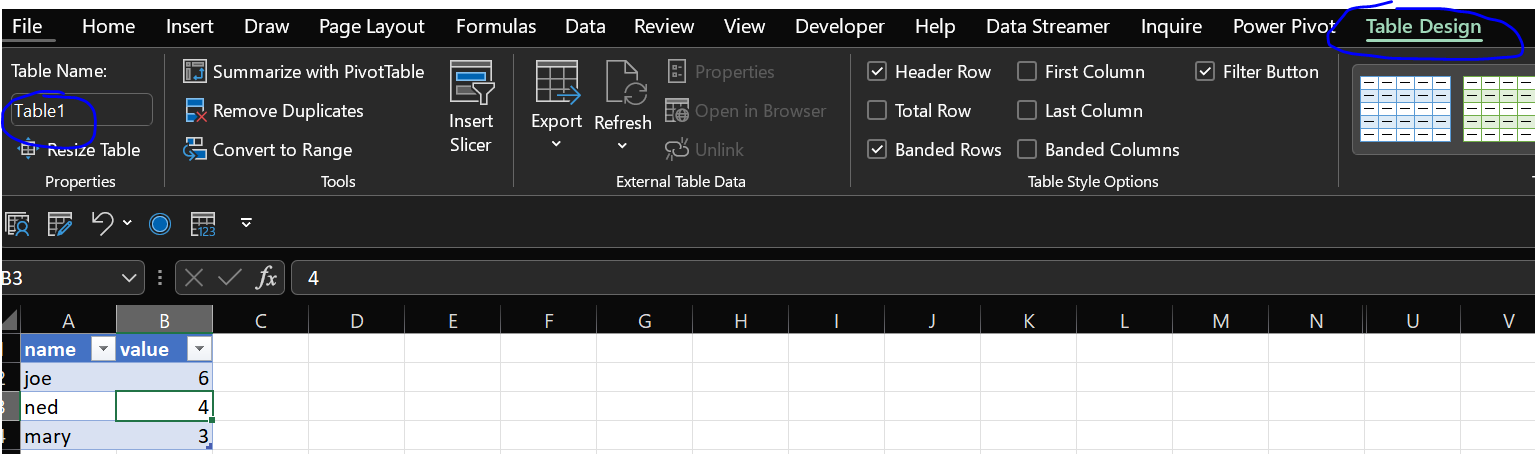This screenshot has height=454, width=1535.
Task: Open the Developer tab
Action: click(840, 27)
